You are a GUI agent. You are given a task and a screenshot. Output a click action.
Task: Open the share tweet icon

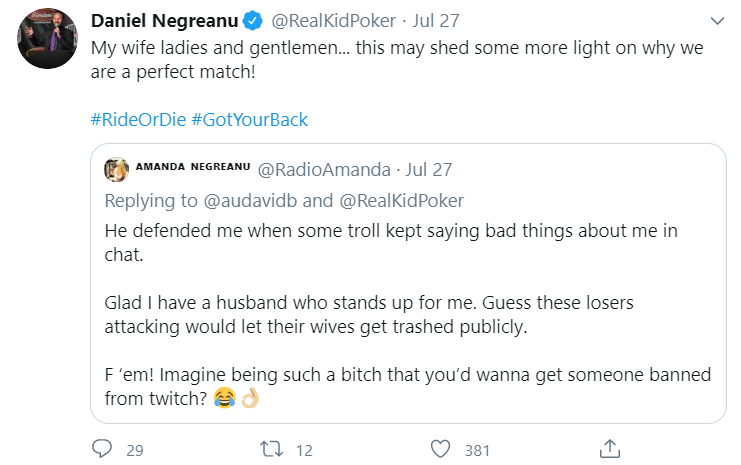[x=609, y=448]
